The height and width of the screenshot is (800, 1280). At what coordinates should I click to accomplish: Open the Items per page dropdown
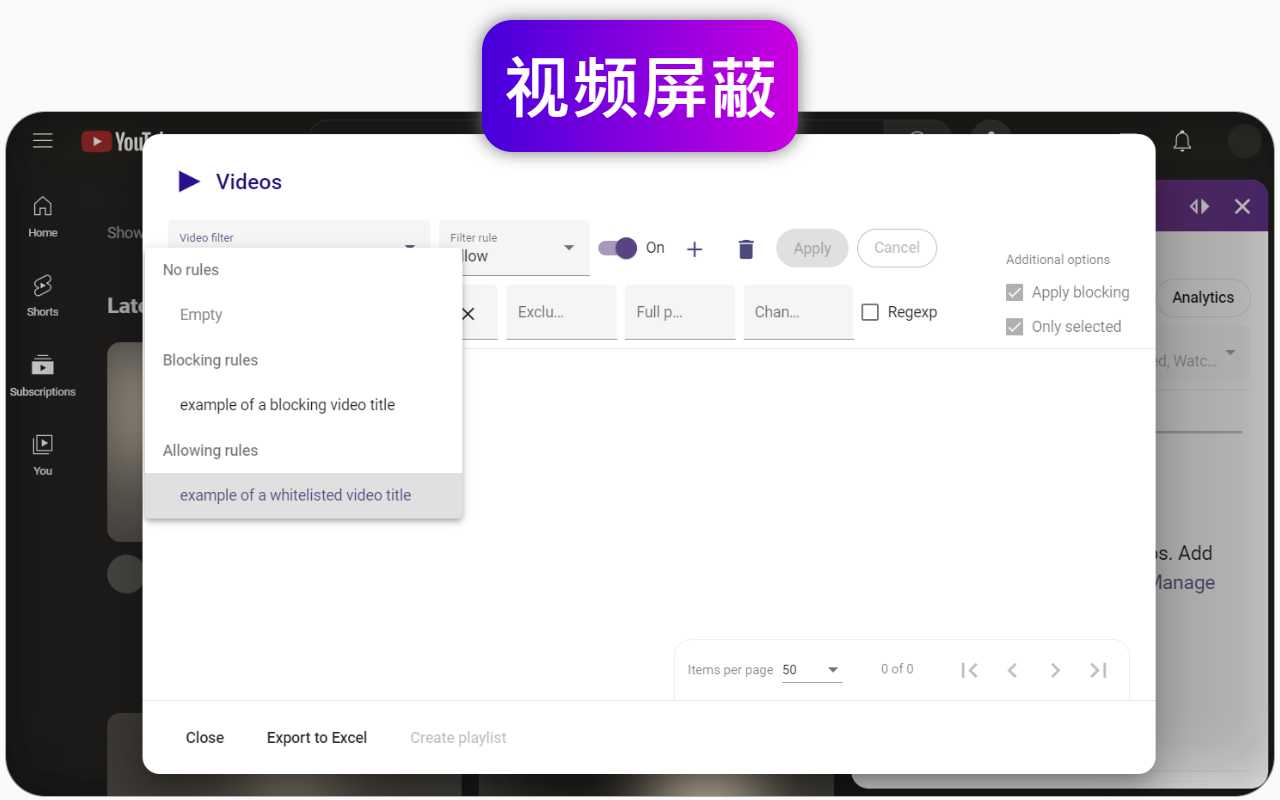point(833,669)
